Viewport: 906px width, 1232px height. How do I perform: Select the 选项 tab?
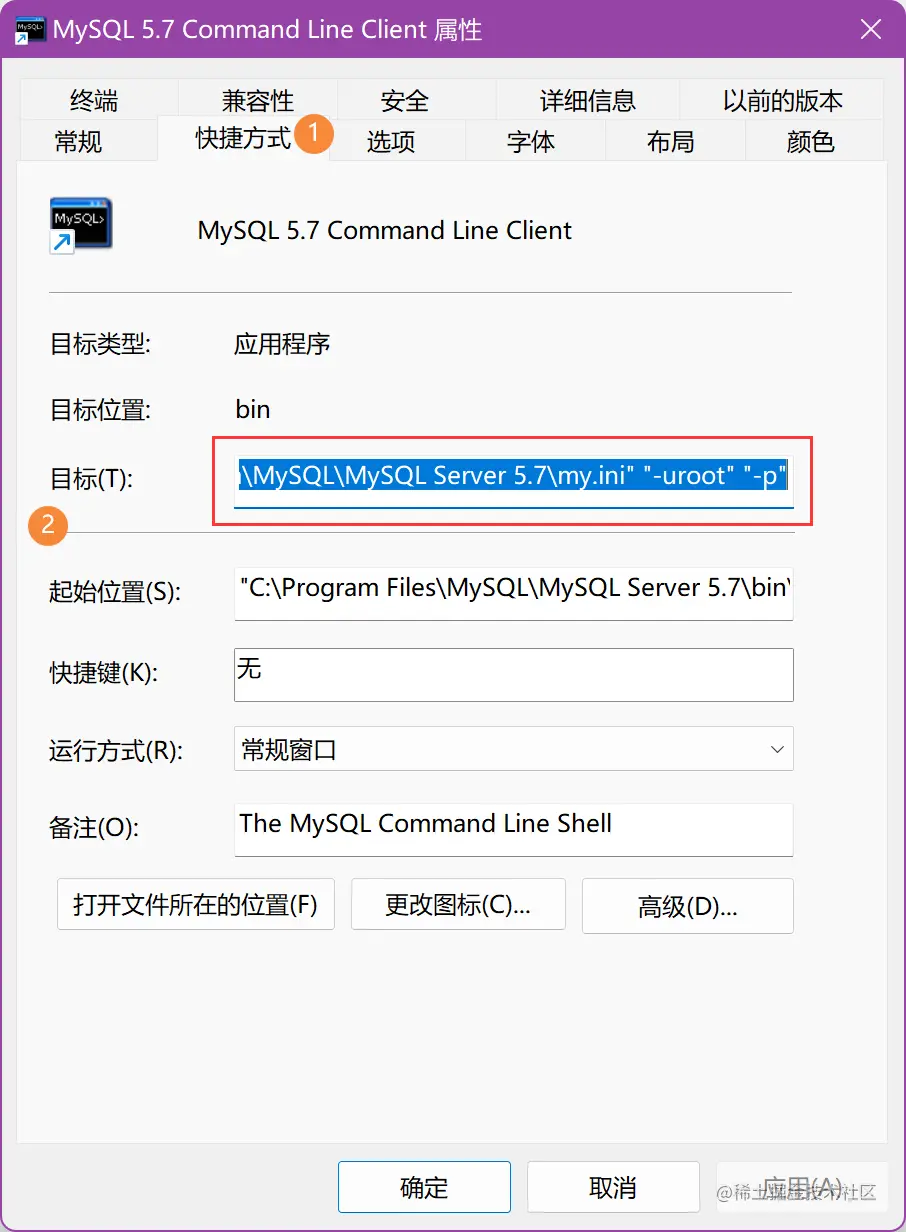[390, 141]
